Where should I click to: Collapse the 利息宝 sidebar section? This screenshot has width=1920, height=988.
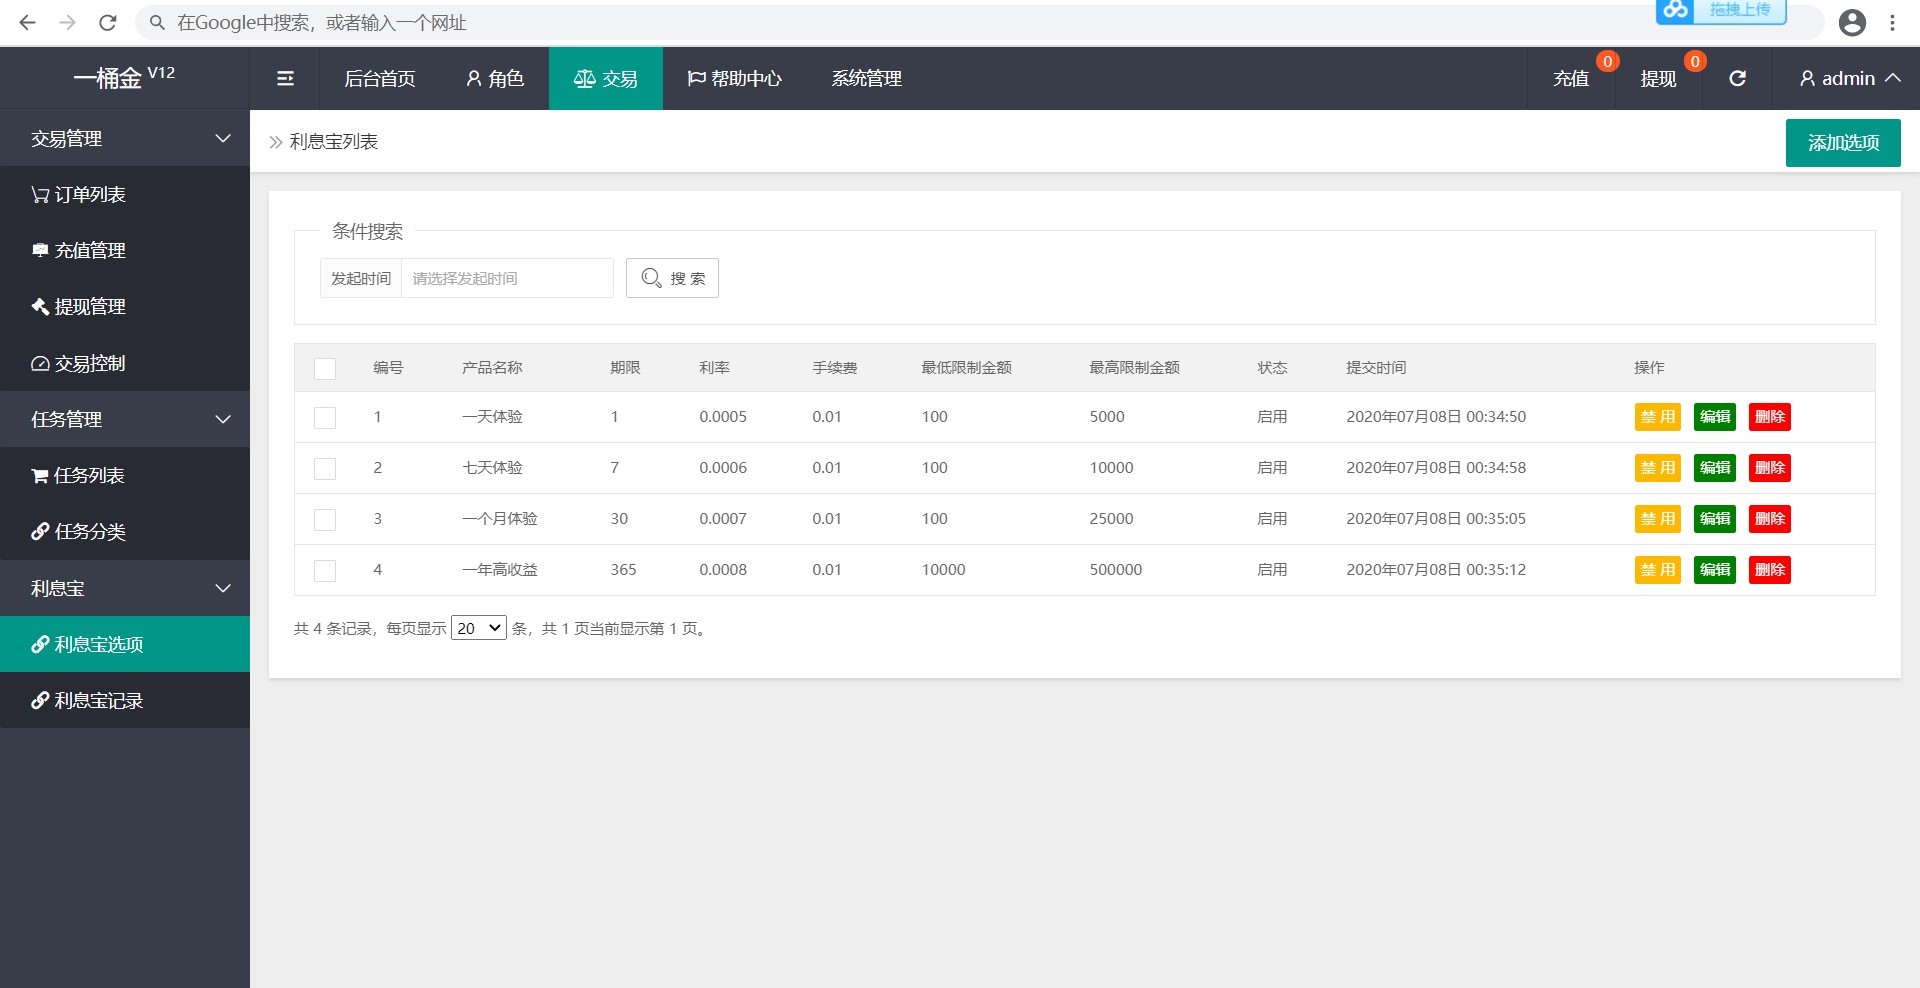(125, 588)
